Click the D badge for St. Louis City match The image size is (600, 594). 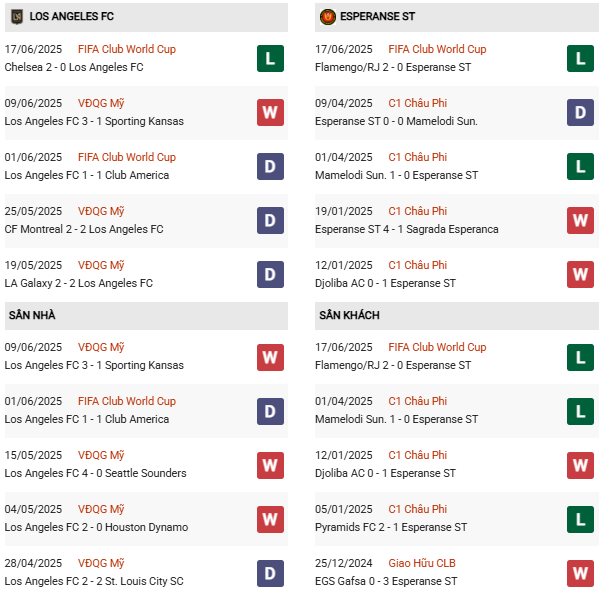[x=270, y=572]
